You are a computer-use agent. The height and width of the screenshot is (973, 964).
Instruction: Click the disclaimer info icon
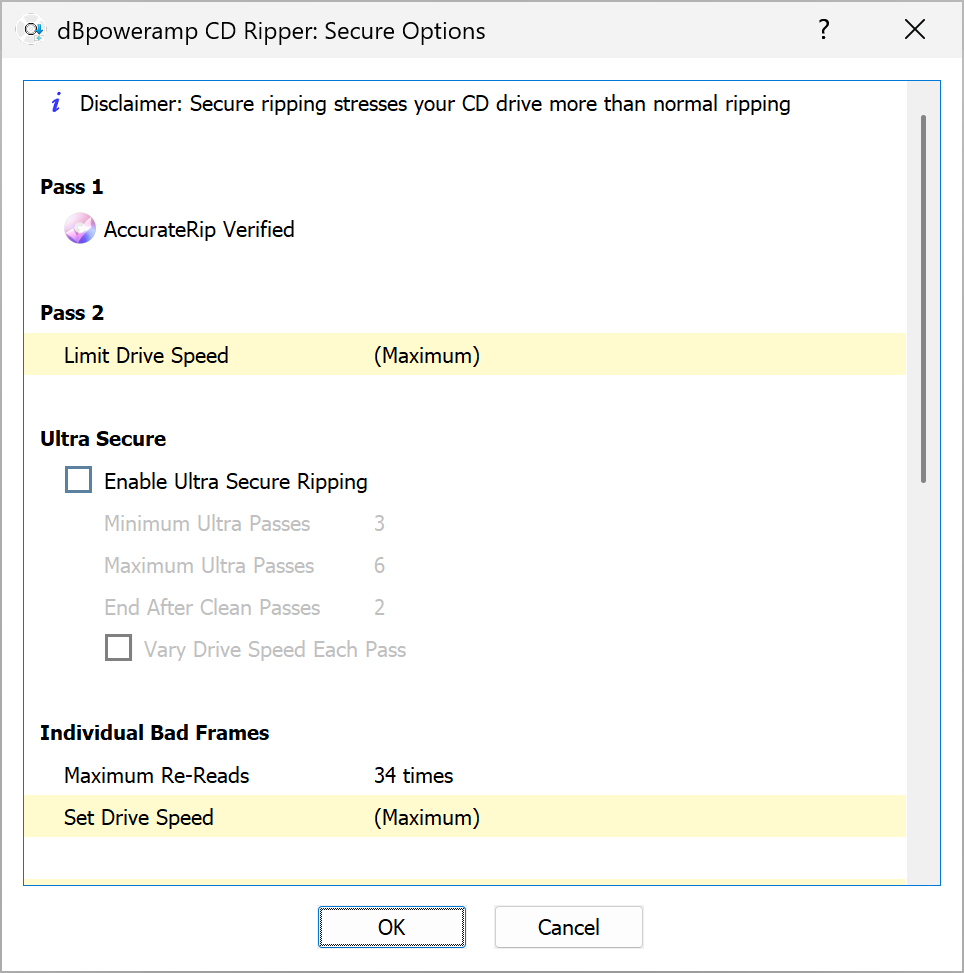pyautogui.click(x=57, y=103)
